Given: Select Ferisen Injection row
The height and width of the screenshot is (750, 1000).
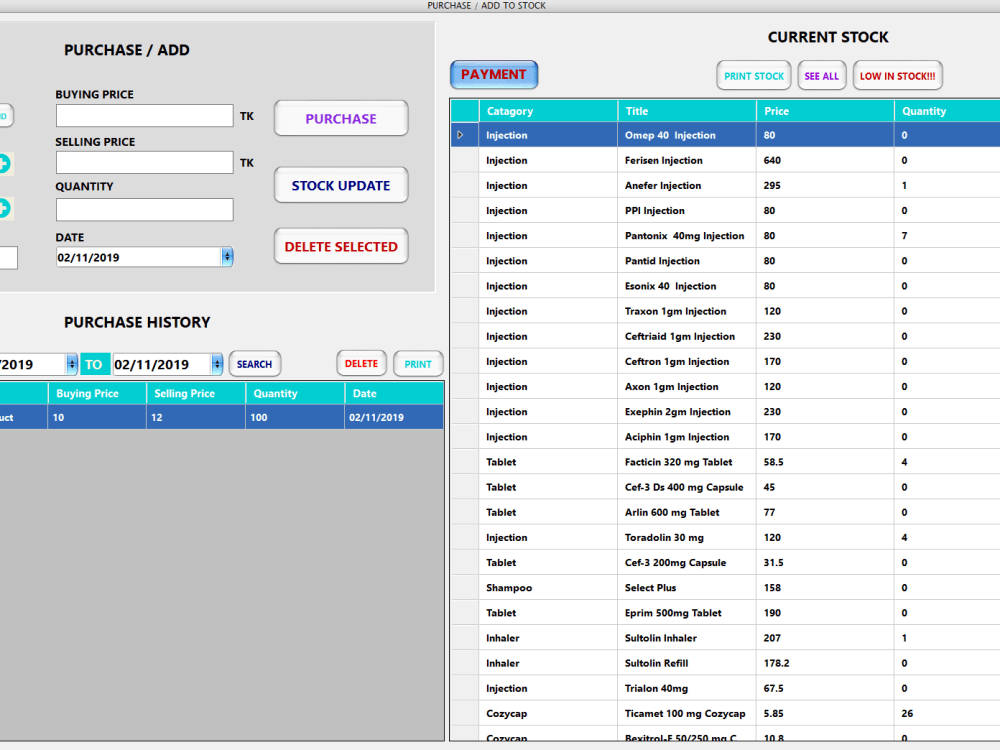Looking at the screenshot, I should click(x=726, y=160).
